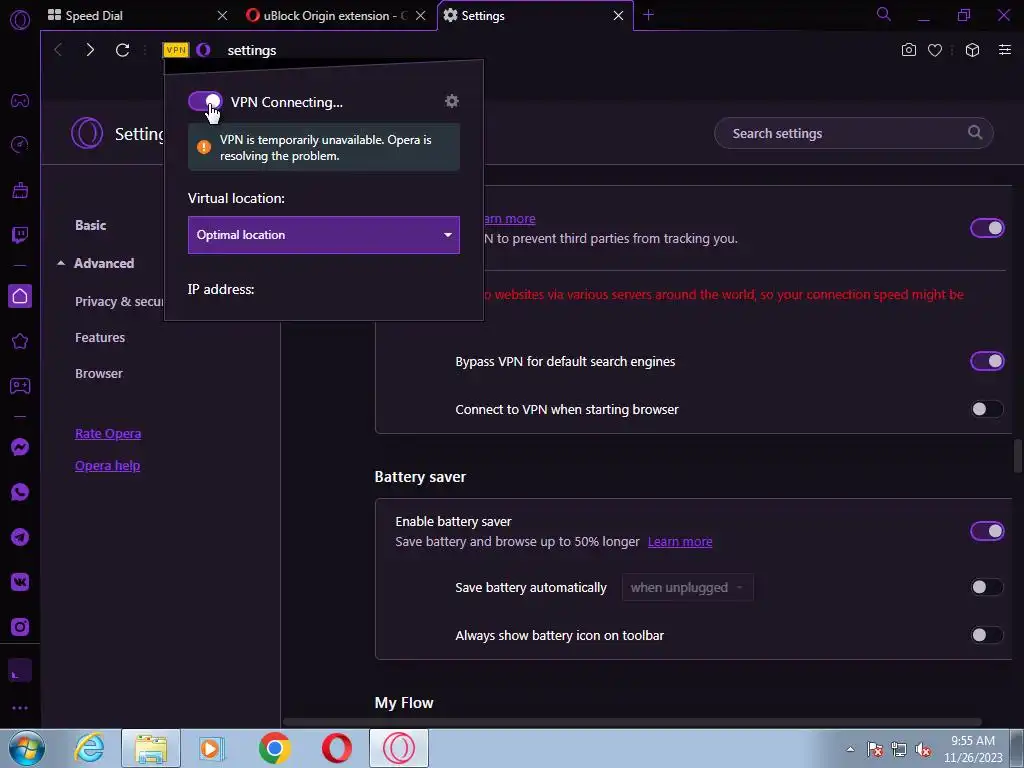Enable Connect to VPN when starting browser

tap(987, 409)
